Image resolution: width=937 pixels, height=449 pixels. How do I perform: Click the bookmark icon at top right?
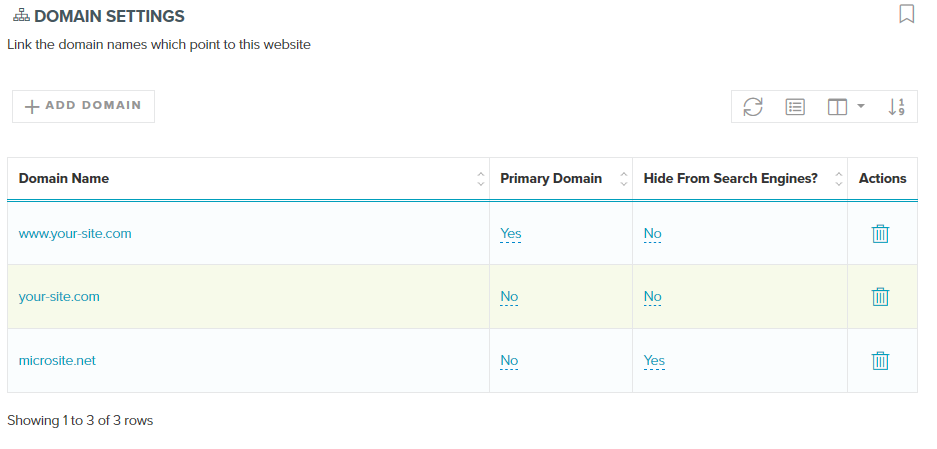point(906,14)
